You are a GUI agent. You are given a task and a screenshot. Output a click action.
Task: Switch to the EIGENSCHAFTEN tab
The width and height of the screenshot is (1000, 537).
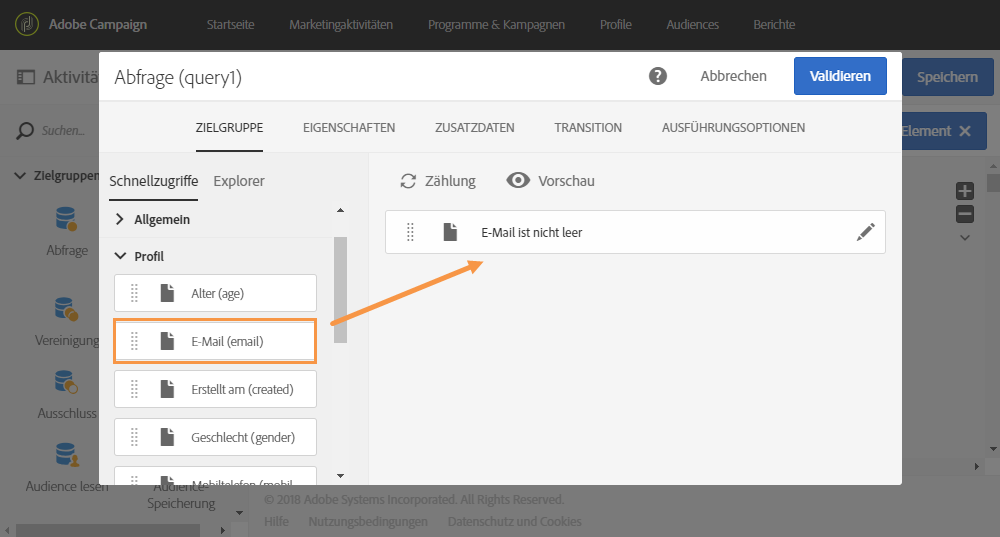(349, 128)
